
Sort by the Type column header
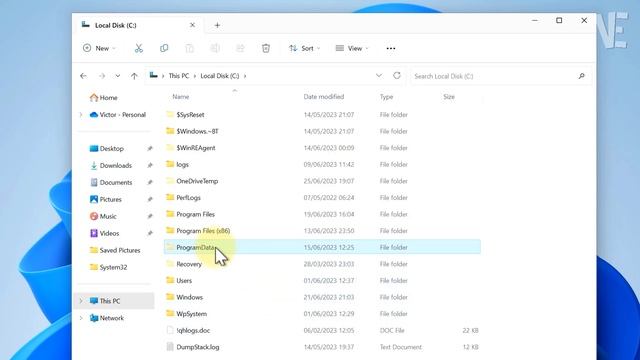pyautogui.click(x=386, y=97)
